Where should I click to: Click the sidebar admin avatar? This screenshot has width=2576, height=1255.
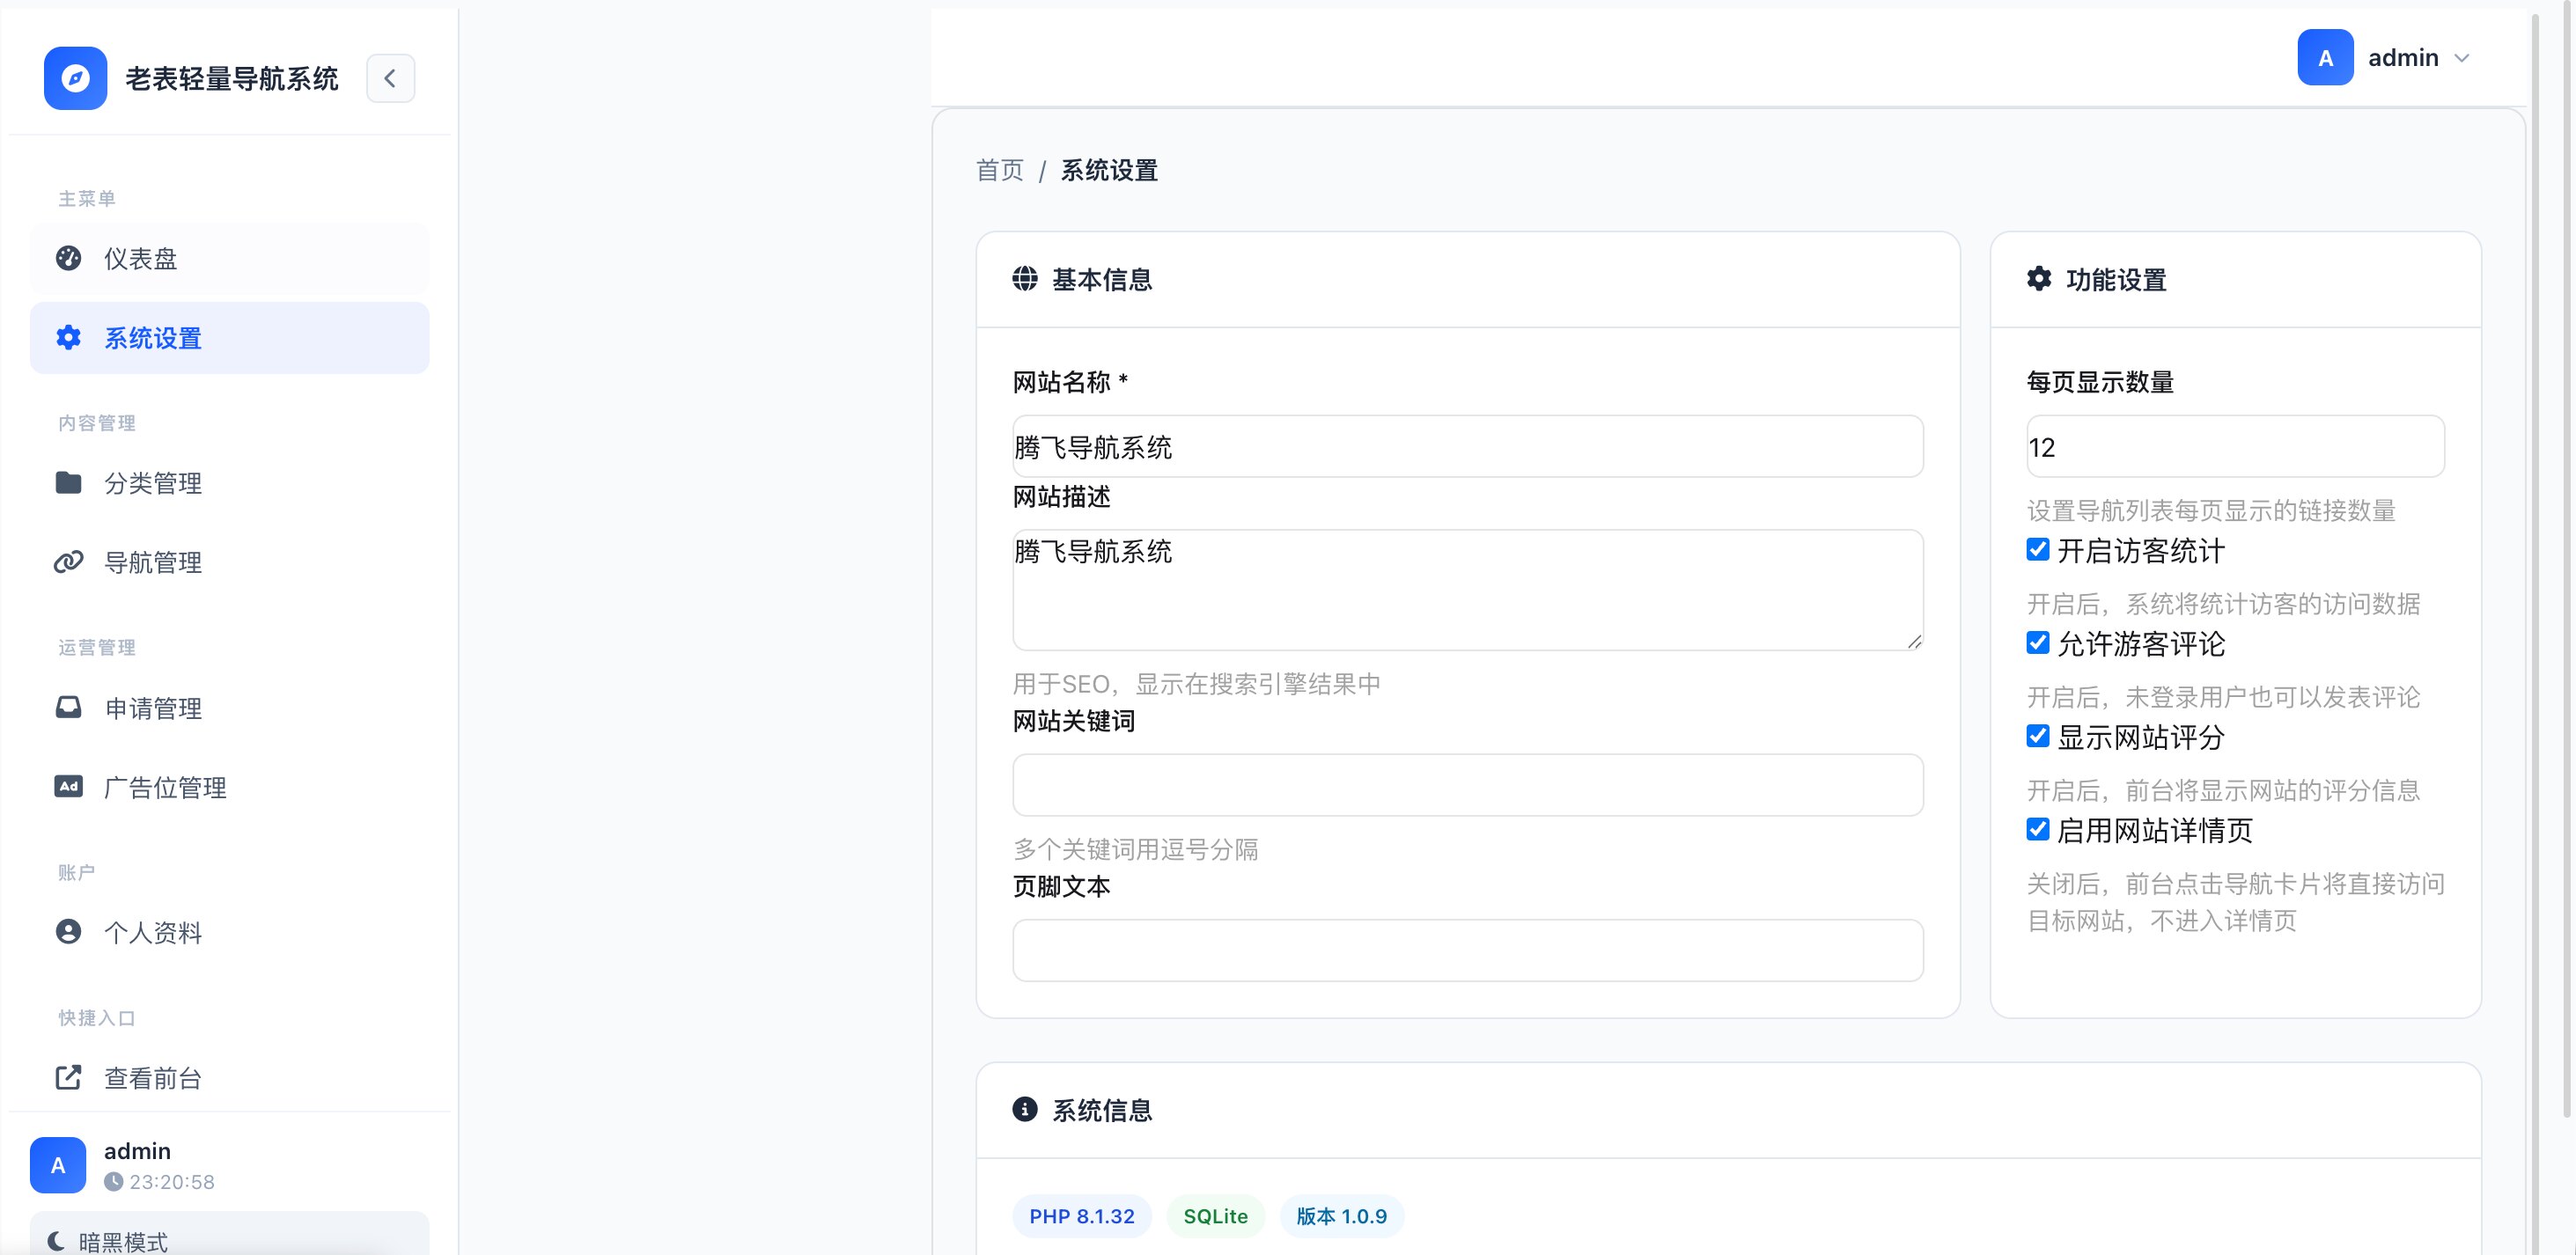58,1165
